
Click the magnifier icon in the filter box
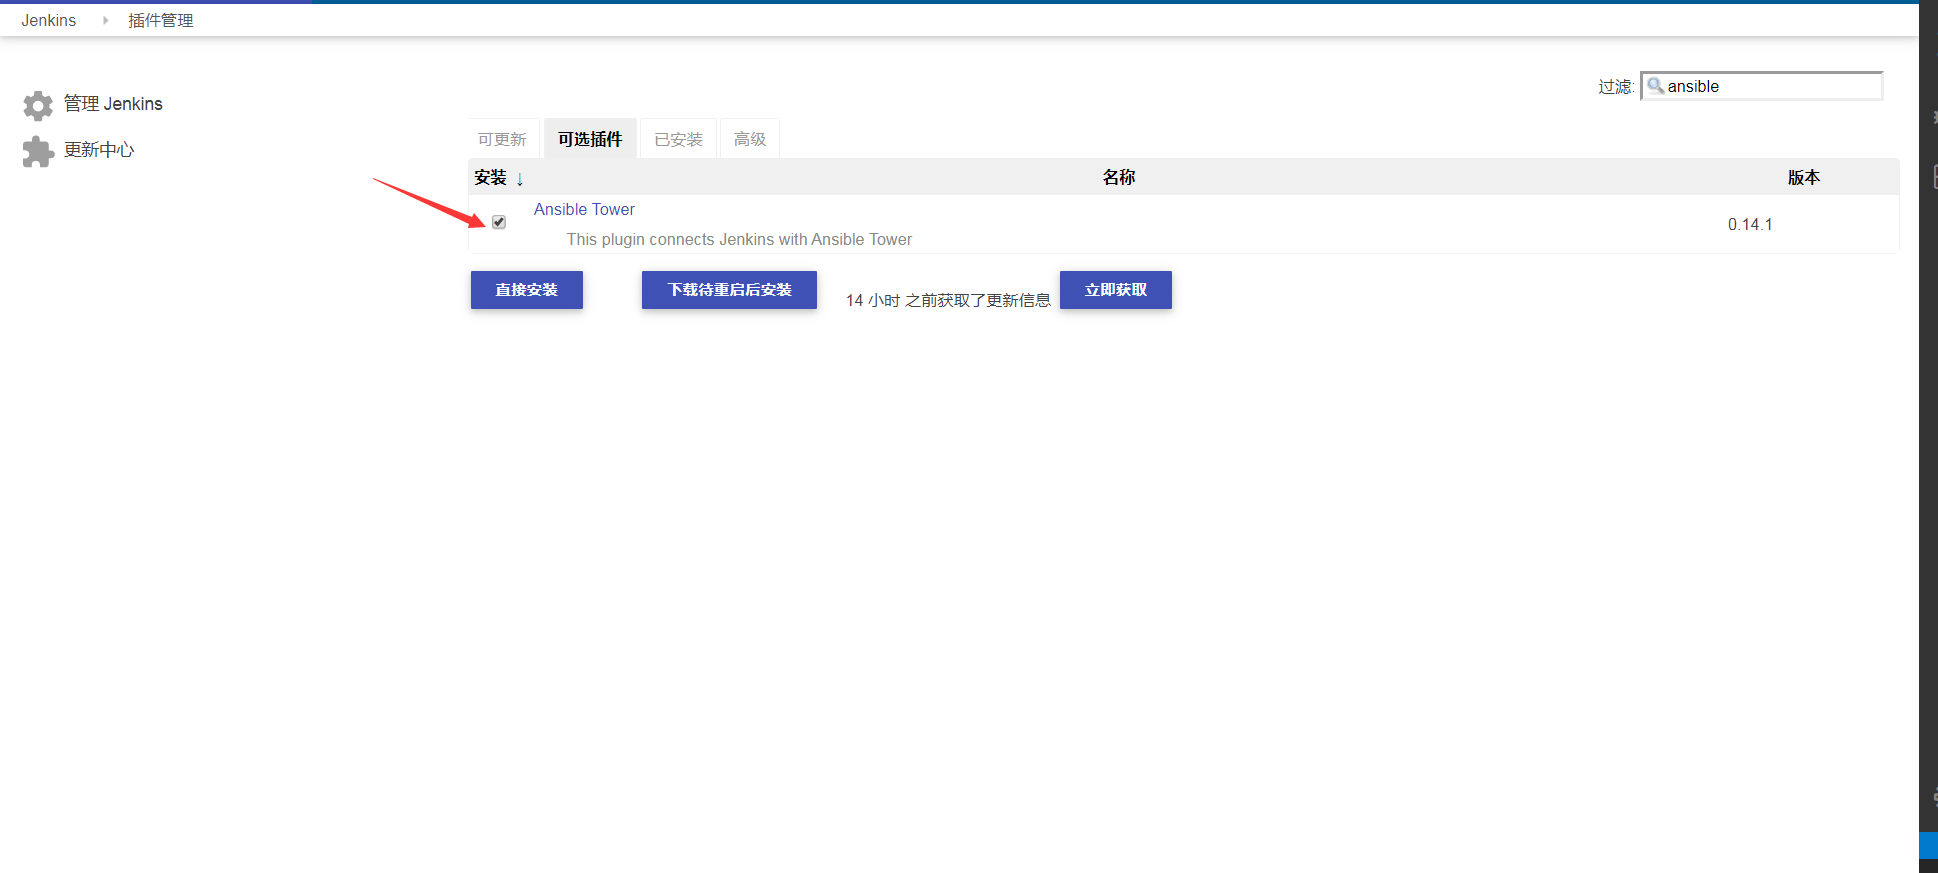[x=1655, y=86]
